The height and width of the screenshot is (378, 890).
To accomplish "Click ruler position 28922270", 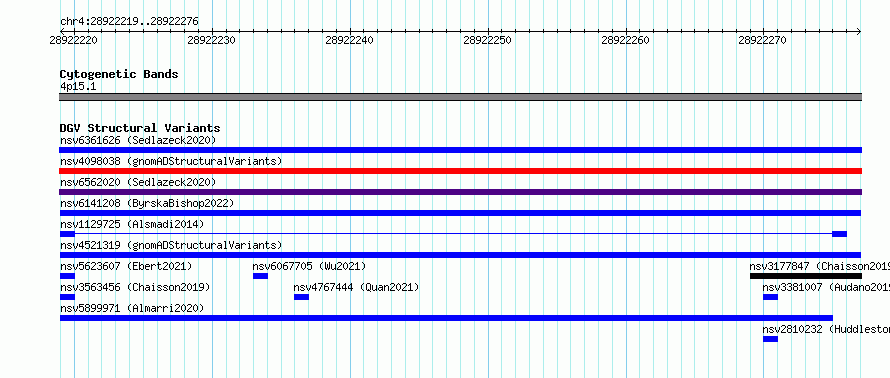I will (762, 40).
